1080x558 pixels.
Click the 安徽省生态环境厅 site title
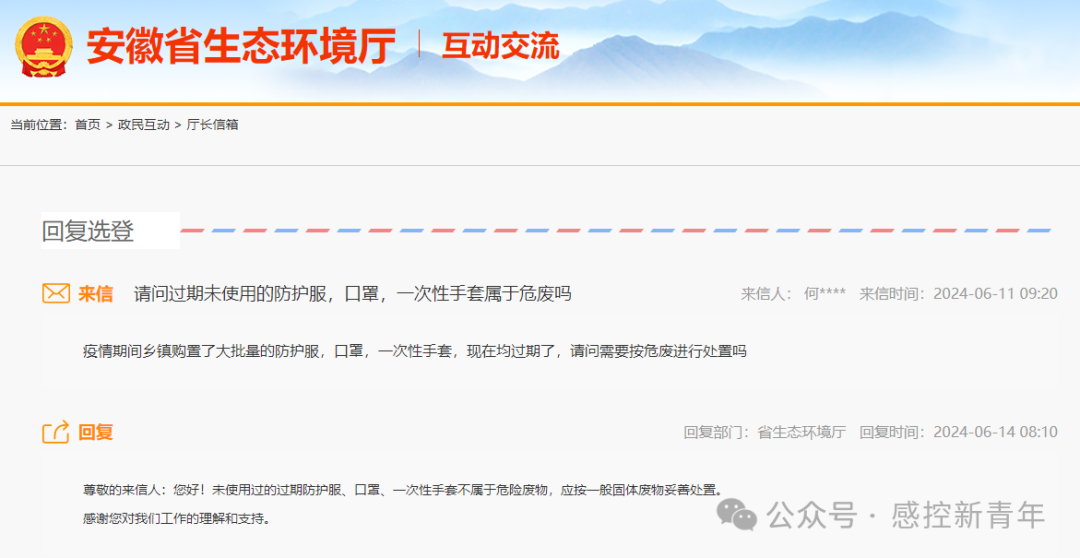[x=240, y=46]
